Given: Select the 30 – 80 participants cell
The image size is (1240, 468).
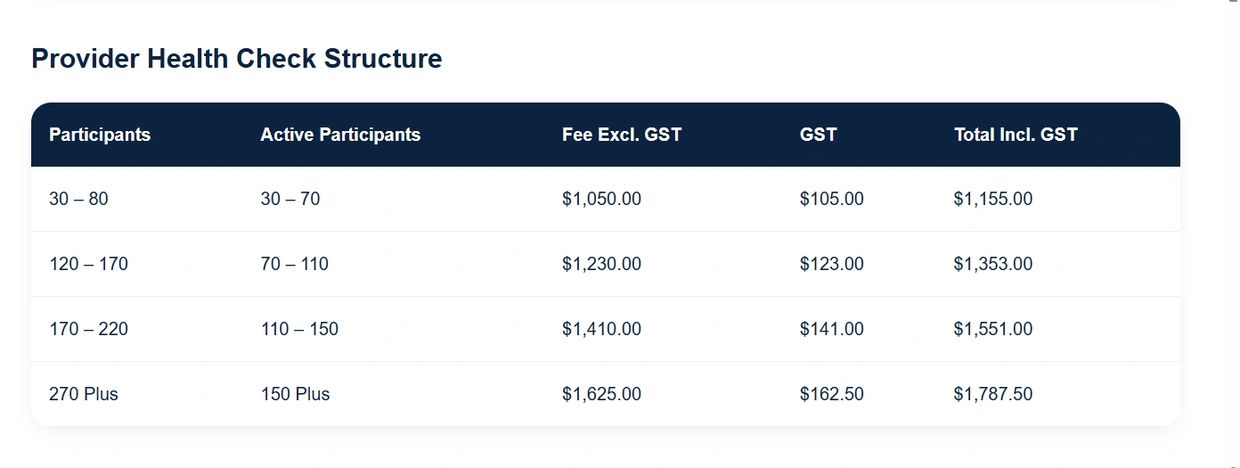Looking at the screenshot, I should pos(78,199).
